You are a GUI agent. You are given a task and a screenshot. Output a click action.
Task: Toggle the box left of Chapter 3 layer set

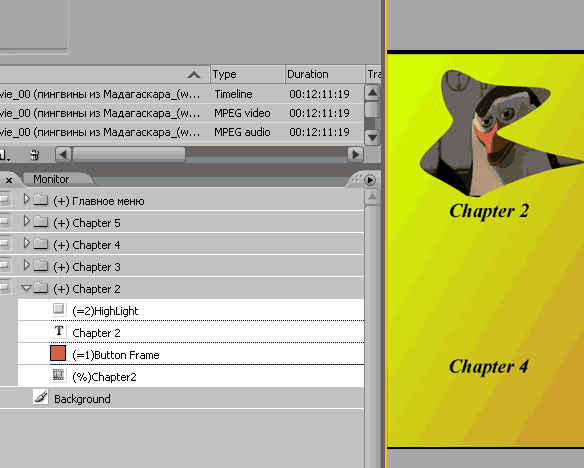click(4, 266)
